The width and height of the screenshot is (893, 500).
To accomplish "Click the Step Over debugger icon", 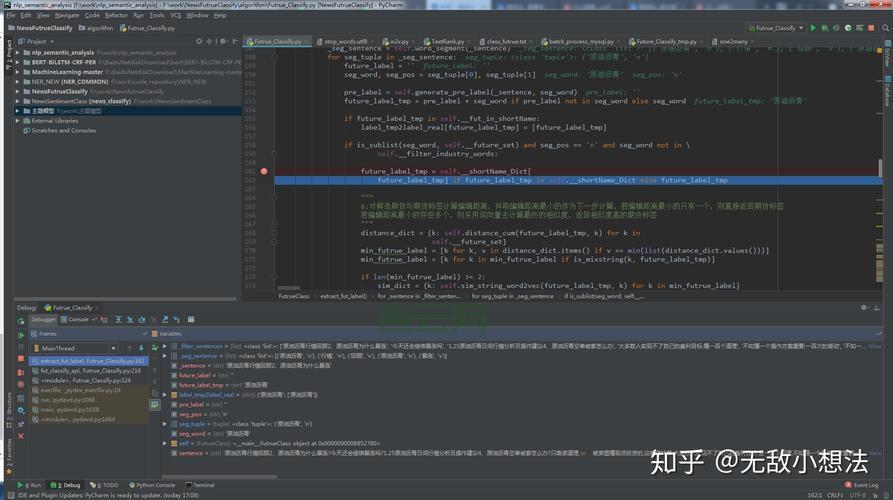I will pos(118,320).
